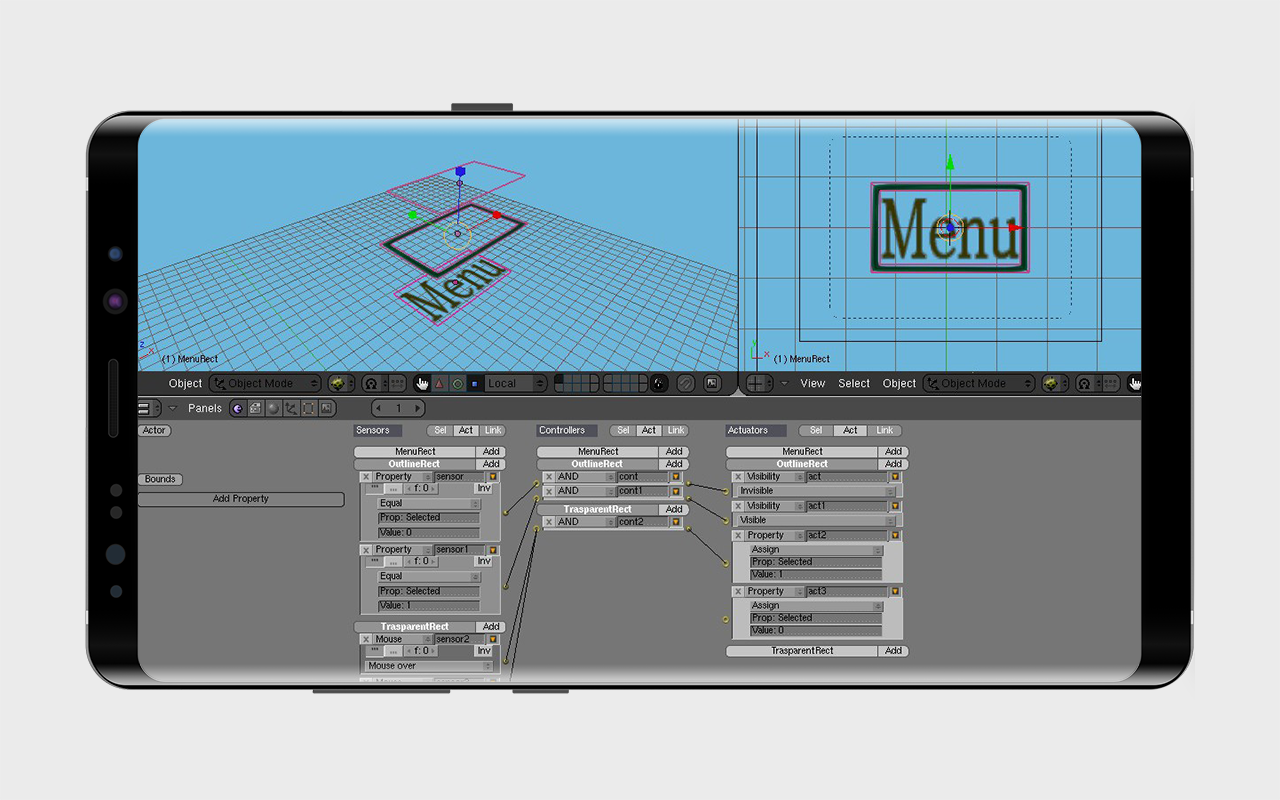Activate the grab hand manipulator icon
The height and width of the screenshot is (800, 1280).
(x=422, y=383)
